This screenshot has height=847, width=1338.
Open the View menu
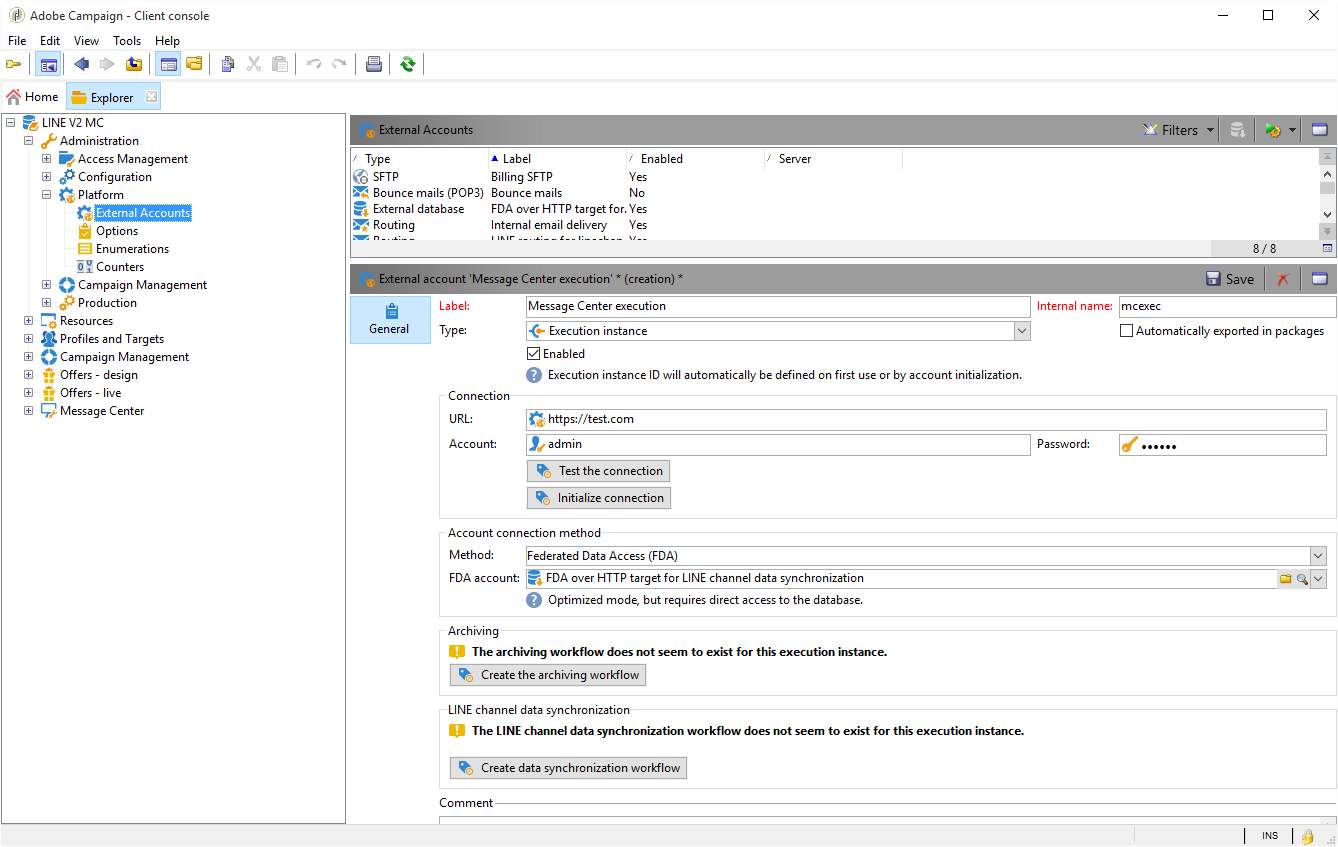click(x=86, y=41)
